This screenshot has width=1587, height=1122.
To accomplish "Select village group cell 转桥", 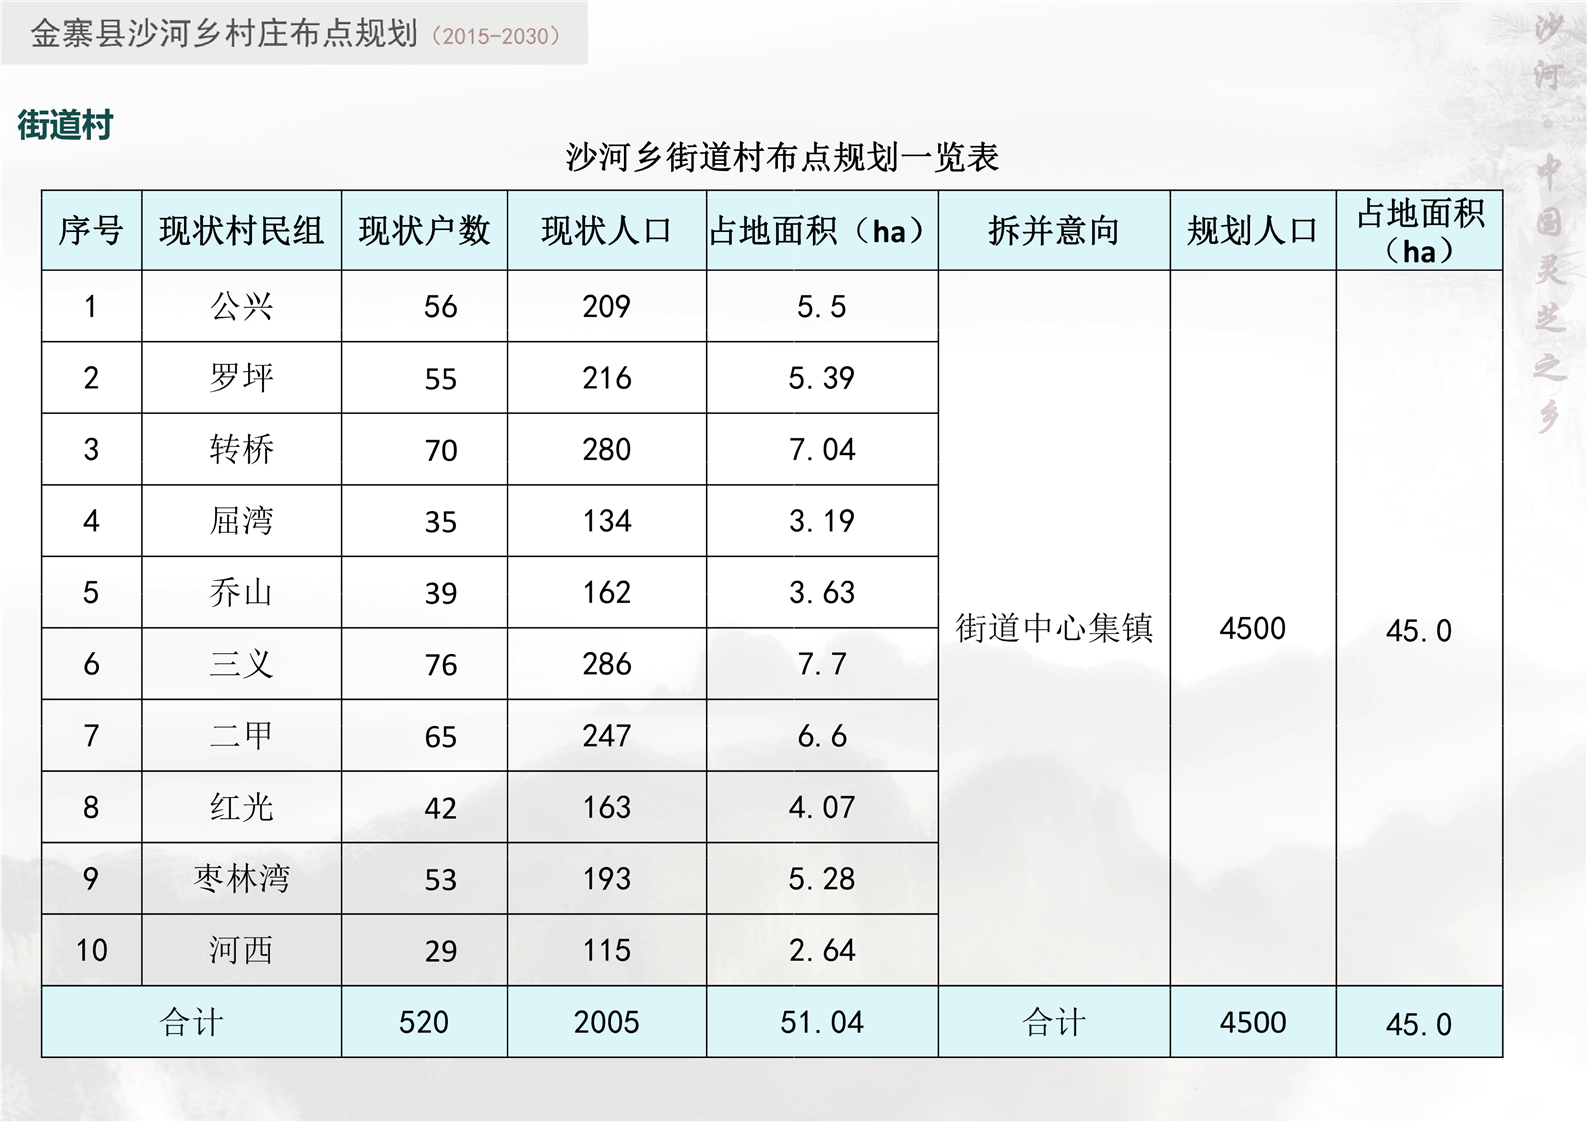I will (241, 449).
